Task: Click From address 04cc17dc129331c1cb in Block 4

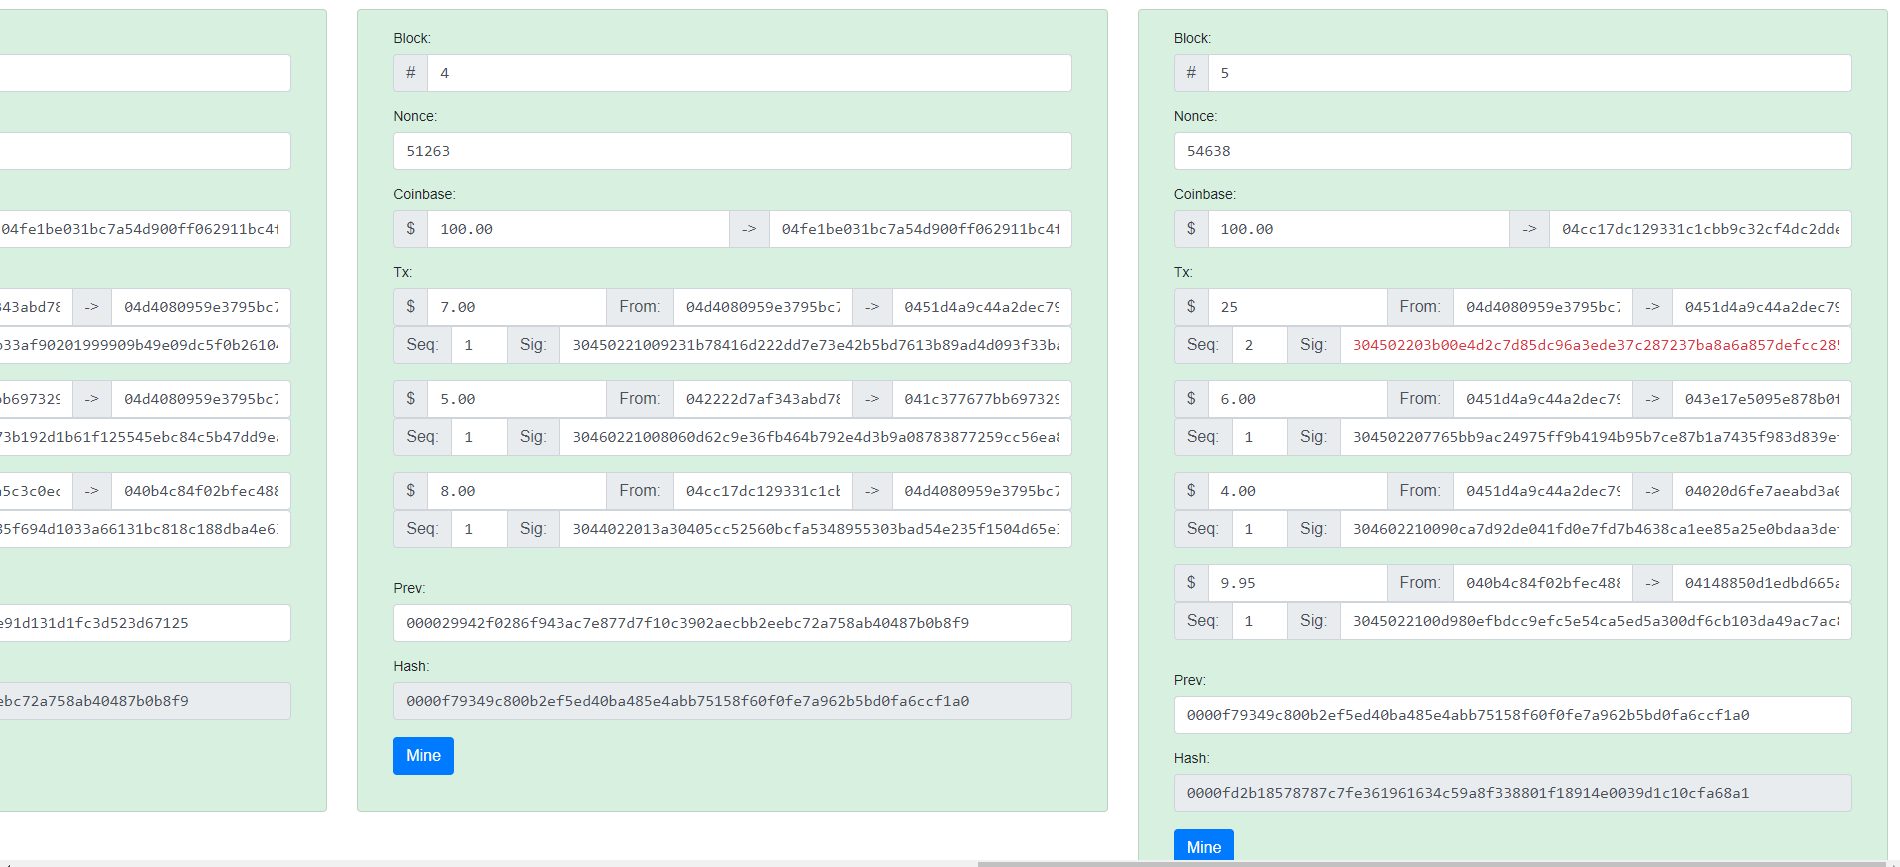Action: (763, 491)
